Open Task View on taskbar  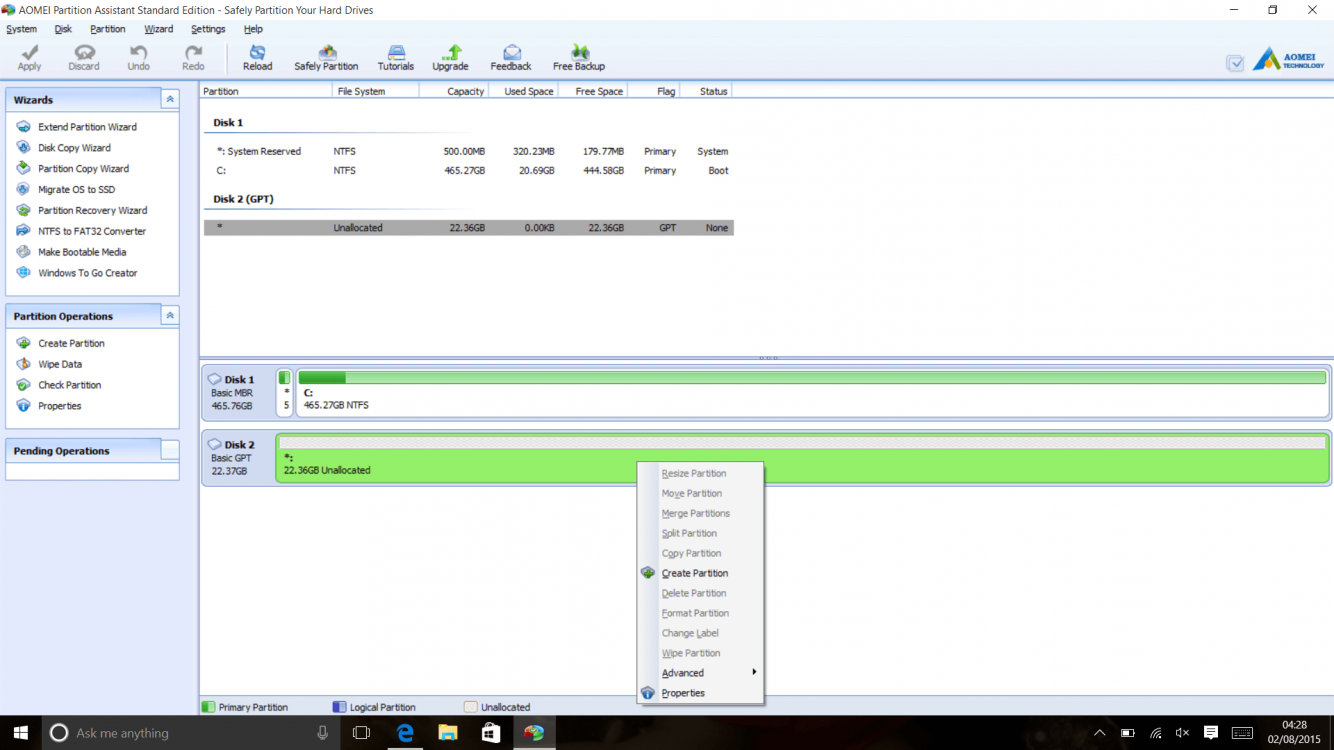362,733
